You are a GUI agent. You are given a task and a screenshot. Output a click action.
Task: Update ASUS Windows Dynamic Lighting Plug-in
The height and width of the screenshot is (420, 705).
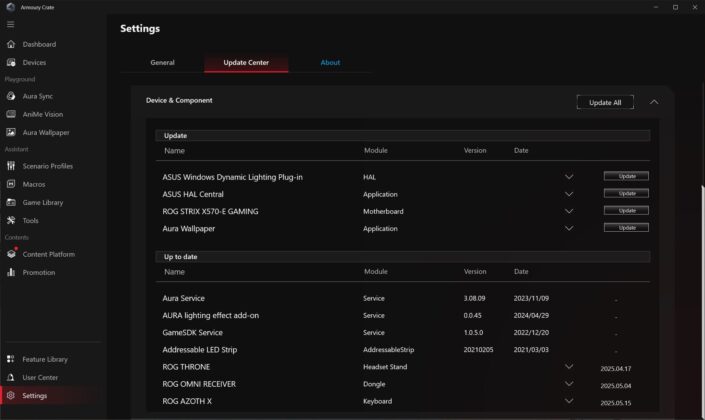[x=626, y=176]
